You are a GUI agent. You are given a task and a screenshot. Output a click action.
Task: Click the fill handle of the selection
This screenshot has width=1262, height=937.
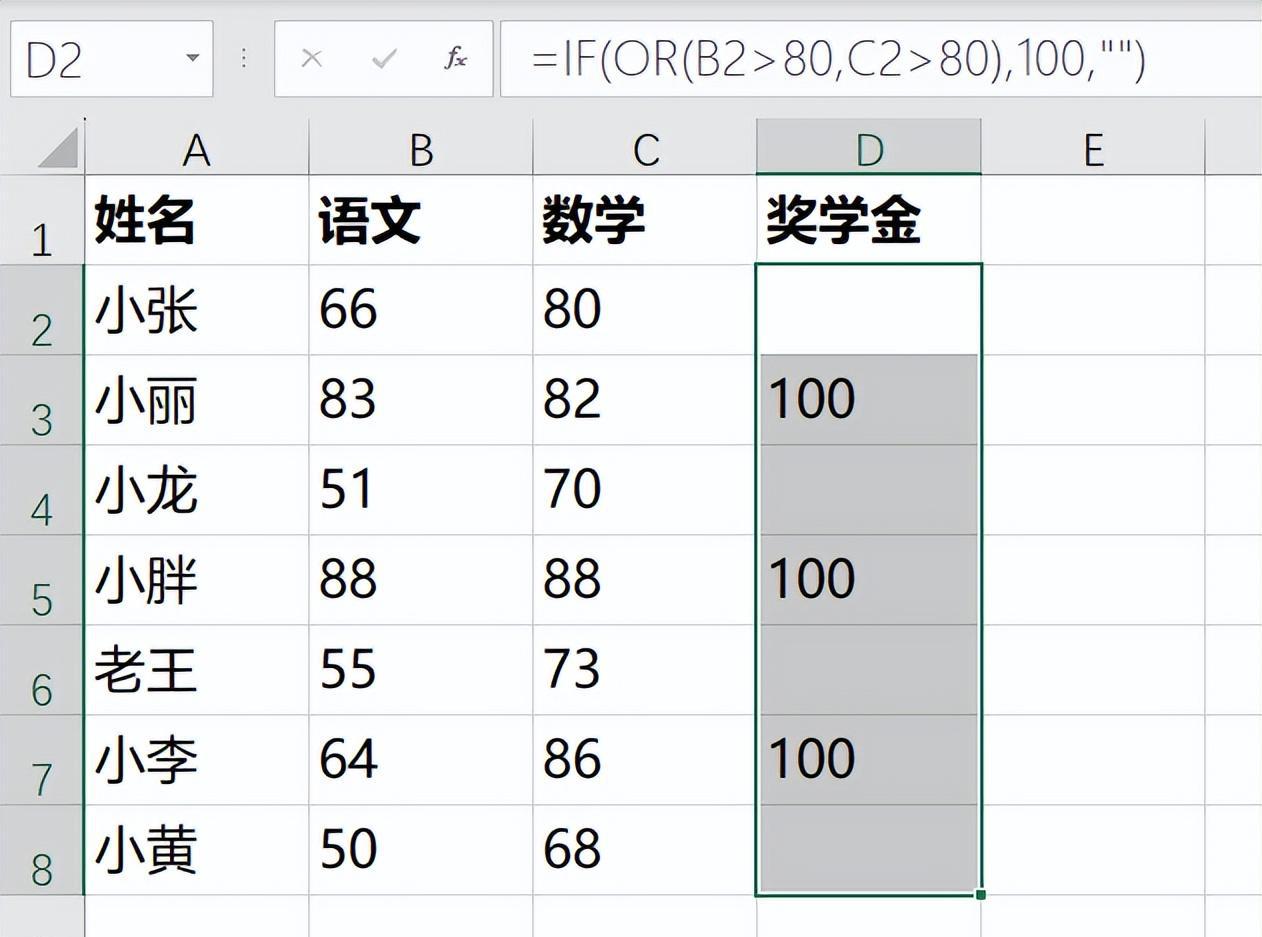(980, 894)
